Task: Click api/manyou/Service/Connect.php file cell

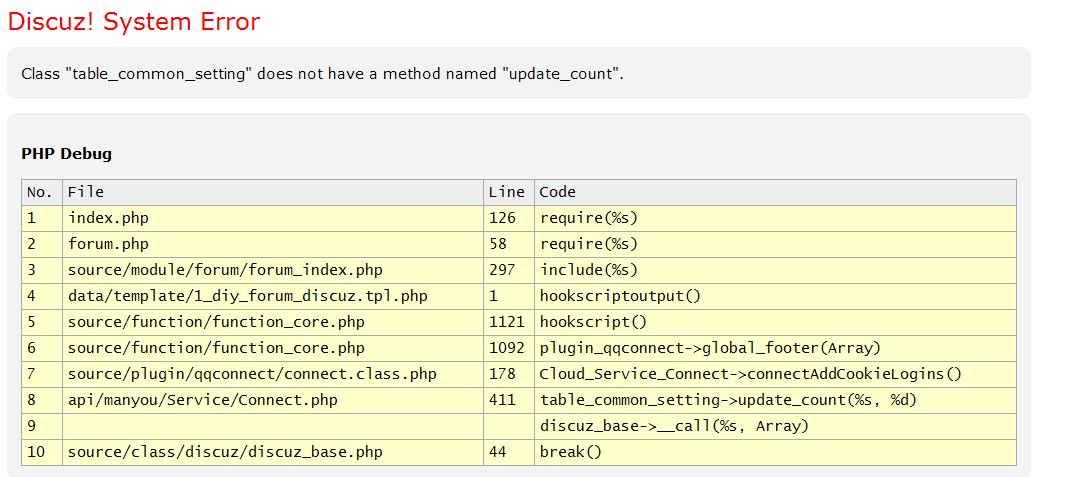Action: coord(203,400)
